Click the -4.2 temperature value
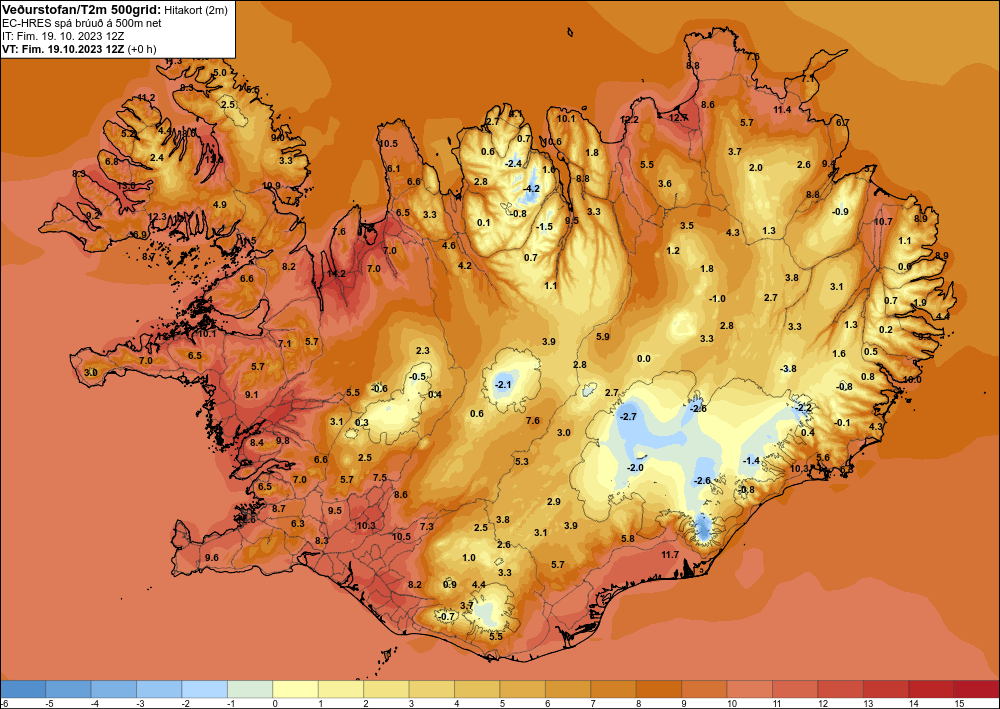 click(x=531, y=189)
